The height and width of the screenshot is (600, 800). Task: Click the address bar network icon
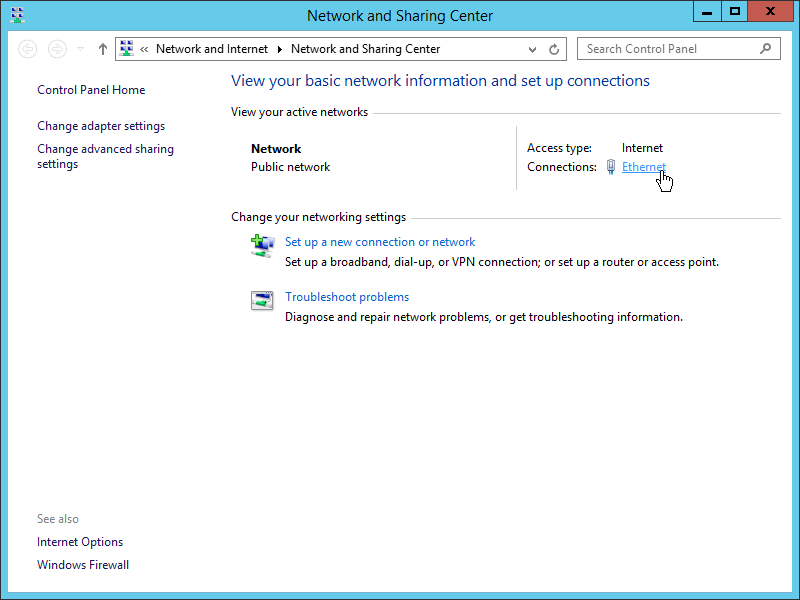coord(127,48)
